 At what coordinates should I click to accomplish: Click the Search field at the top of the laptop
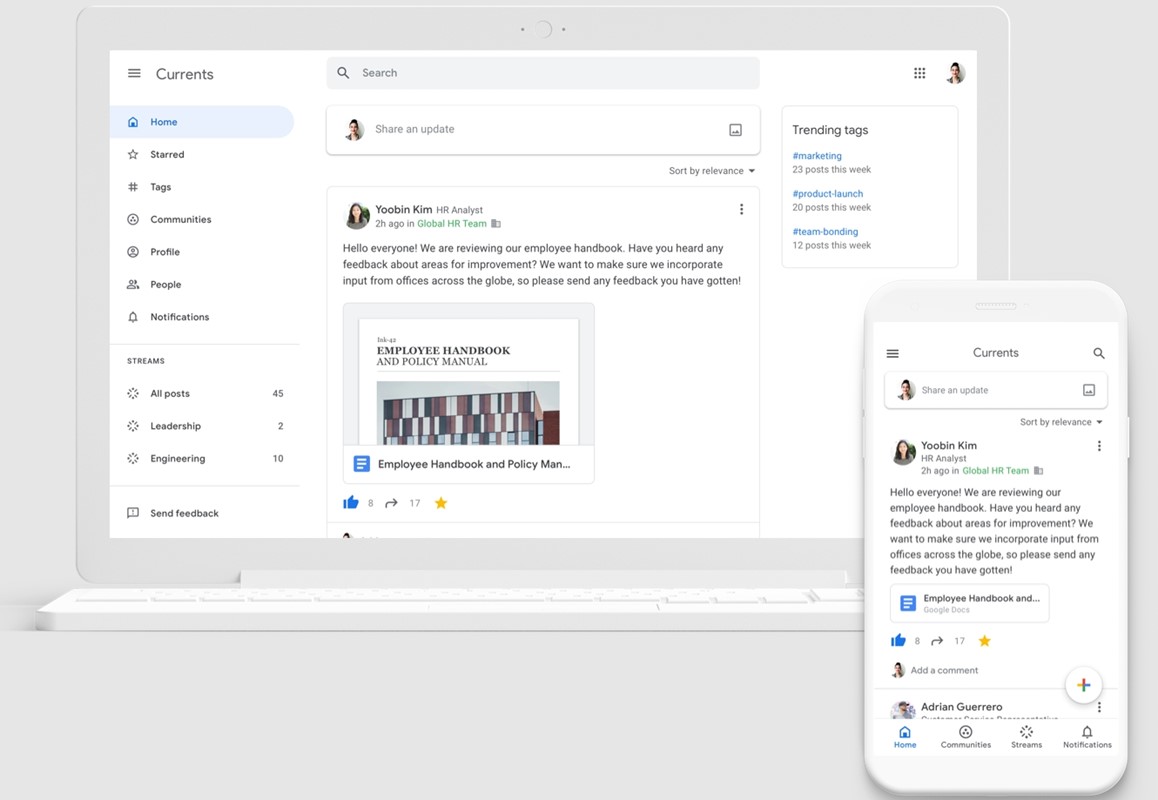click(543, 73)
